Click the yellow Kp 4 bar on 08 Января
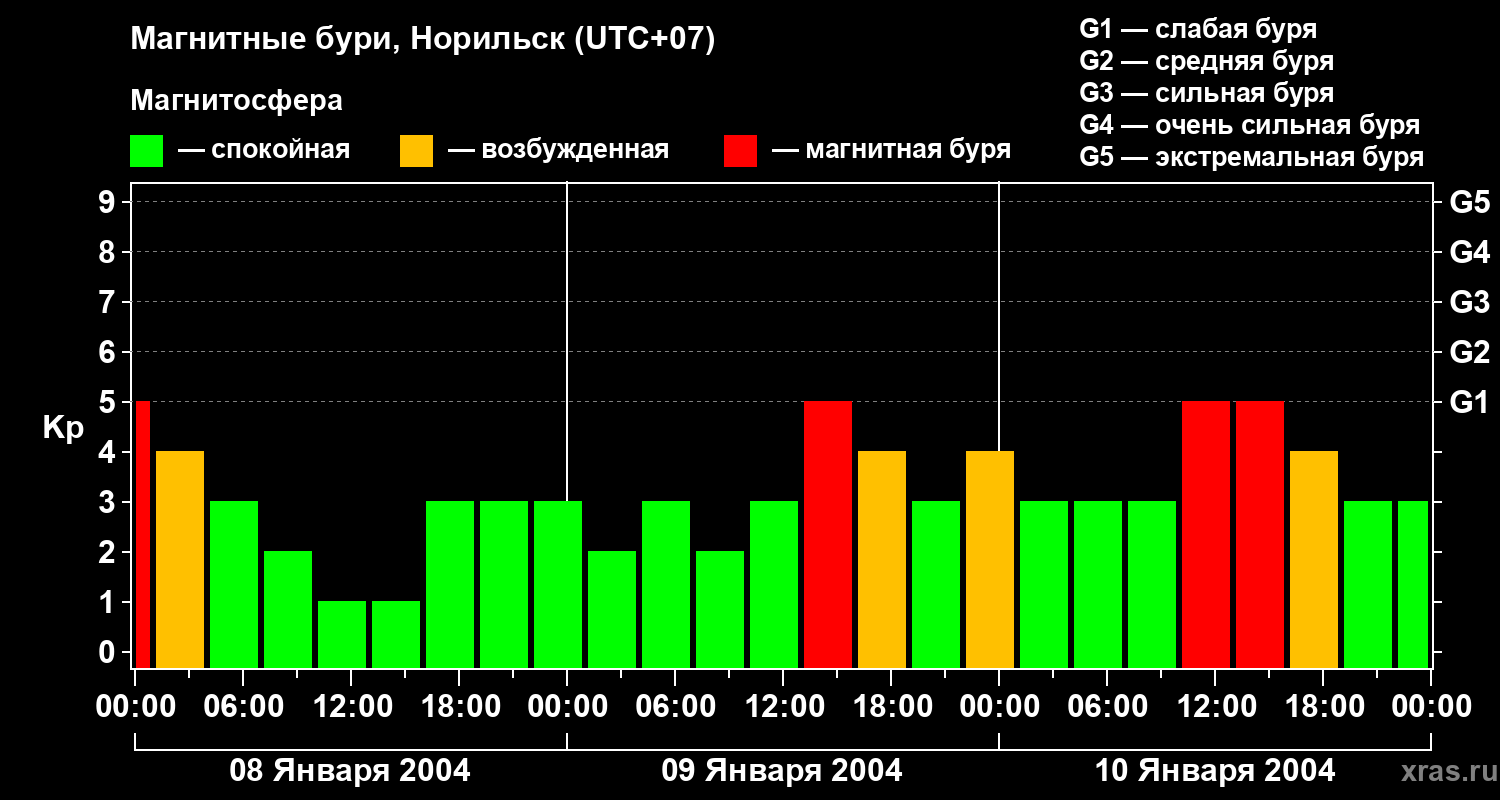Image resolution: width=1500 pixels, height=800 pixels. point(180,559)
